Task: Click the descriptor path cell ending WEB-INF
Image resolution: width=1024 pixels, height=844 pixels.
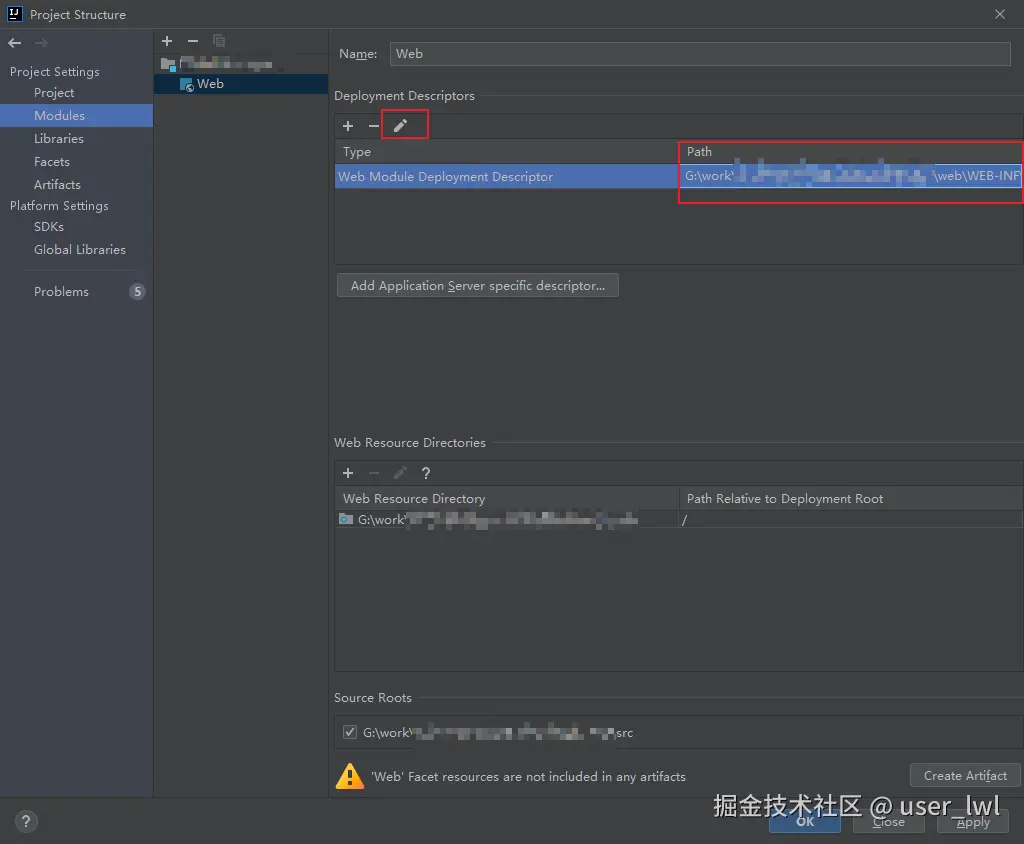Action: click(851, 176)
